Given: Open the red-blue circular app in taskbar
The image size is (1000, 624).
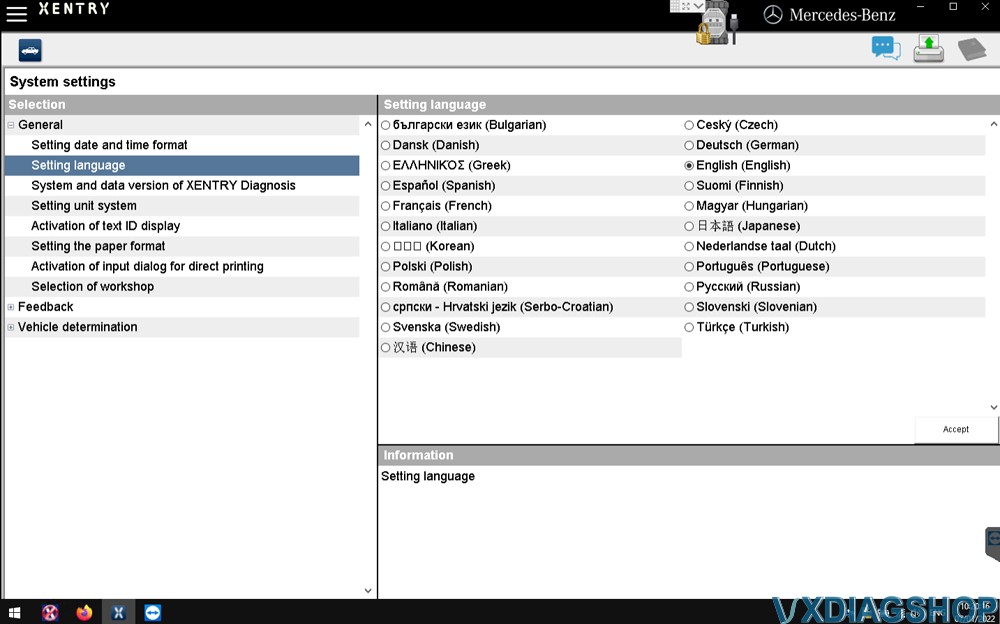Looking at the screenshot, I should [50, 613].
